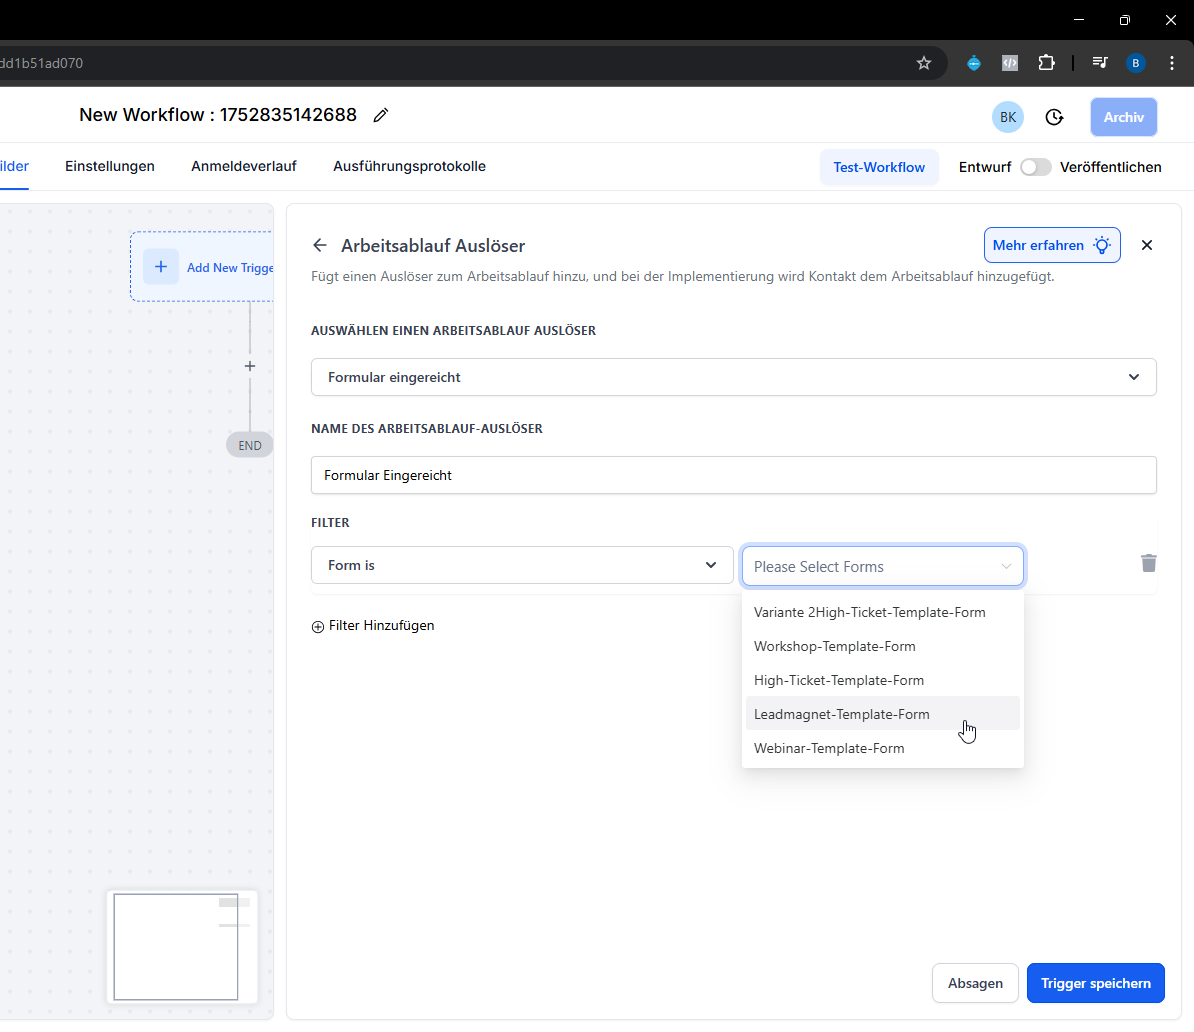Bookmark this page with the star icon
The width and height of the screenshot is (1194, 1032).
[924, 63]
